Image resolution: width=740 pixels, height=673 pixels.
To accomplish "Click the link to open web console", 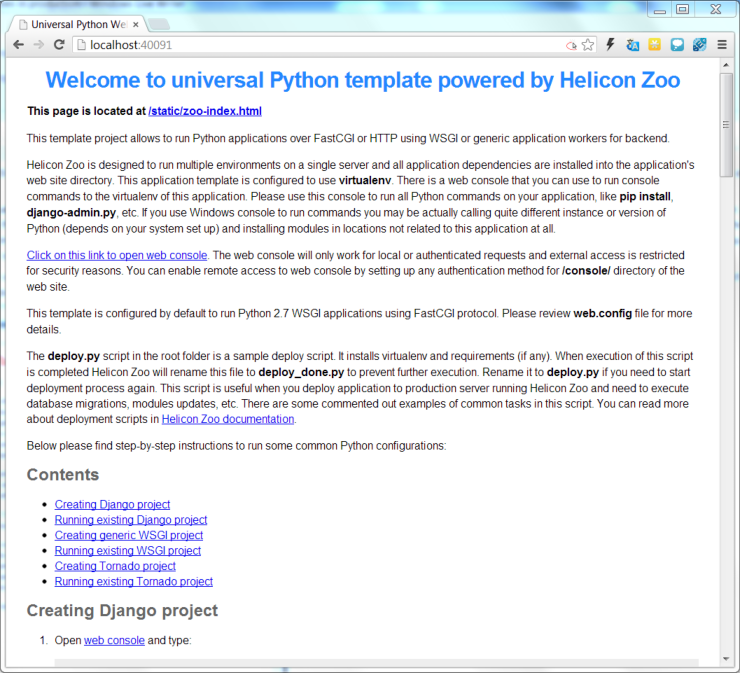I will pos(117,255).
